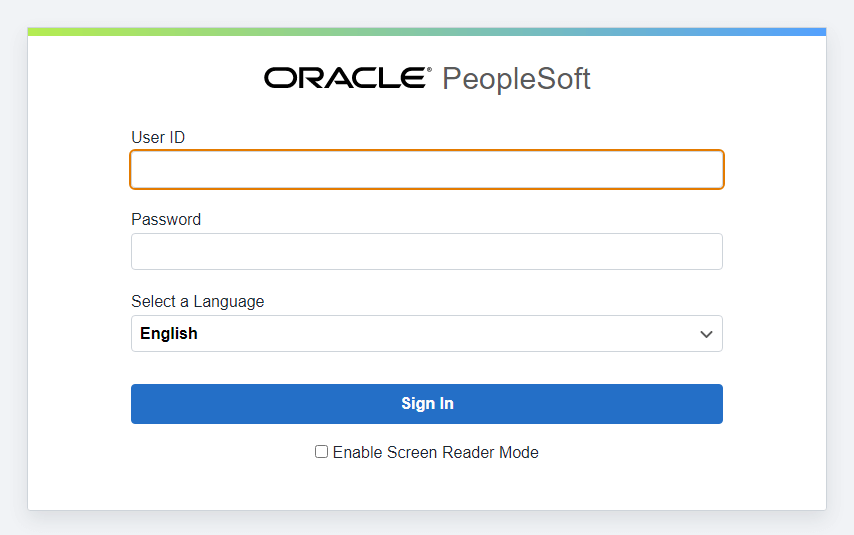854x535 pixels.
Task: Click the 'Password' label
Action: point(166,219)
